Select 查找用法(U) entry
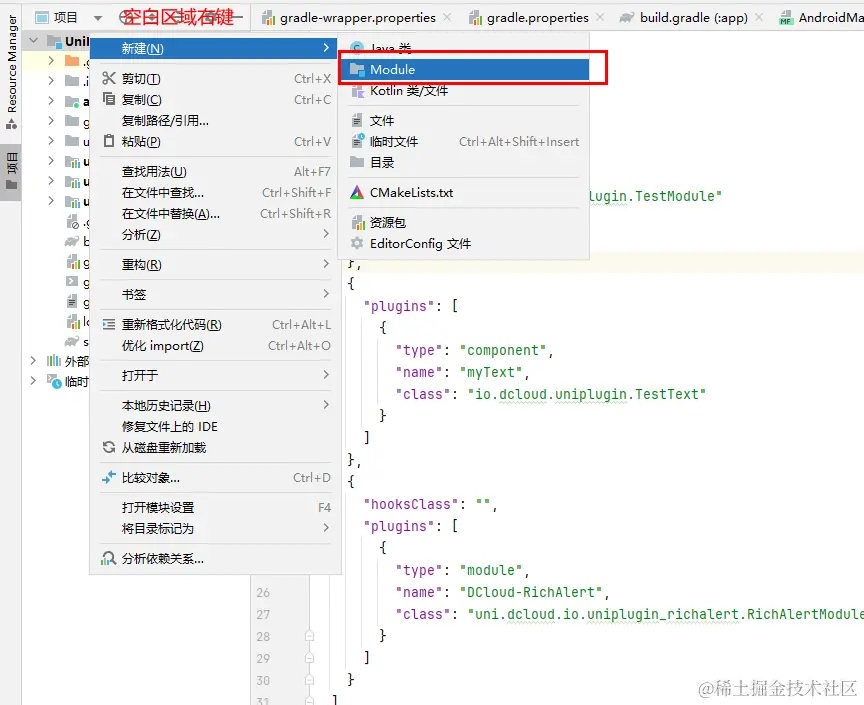This screenshot has height=705, width=864. point(215,172)
